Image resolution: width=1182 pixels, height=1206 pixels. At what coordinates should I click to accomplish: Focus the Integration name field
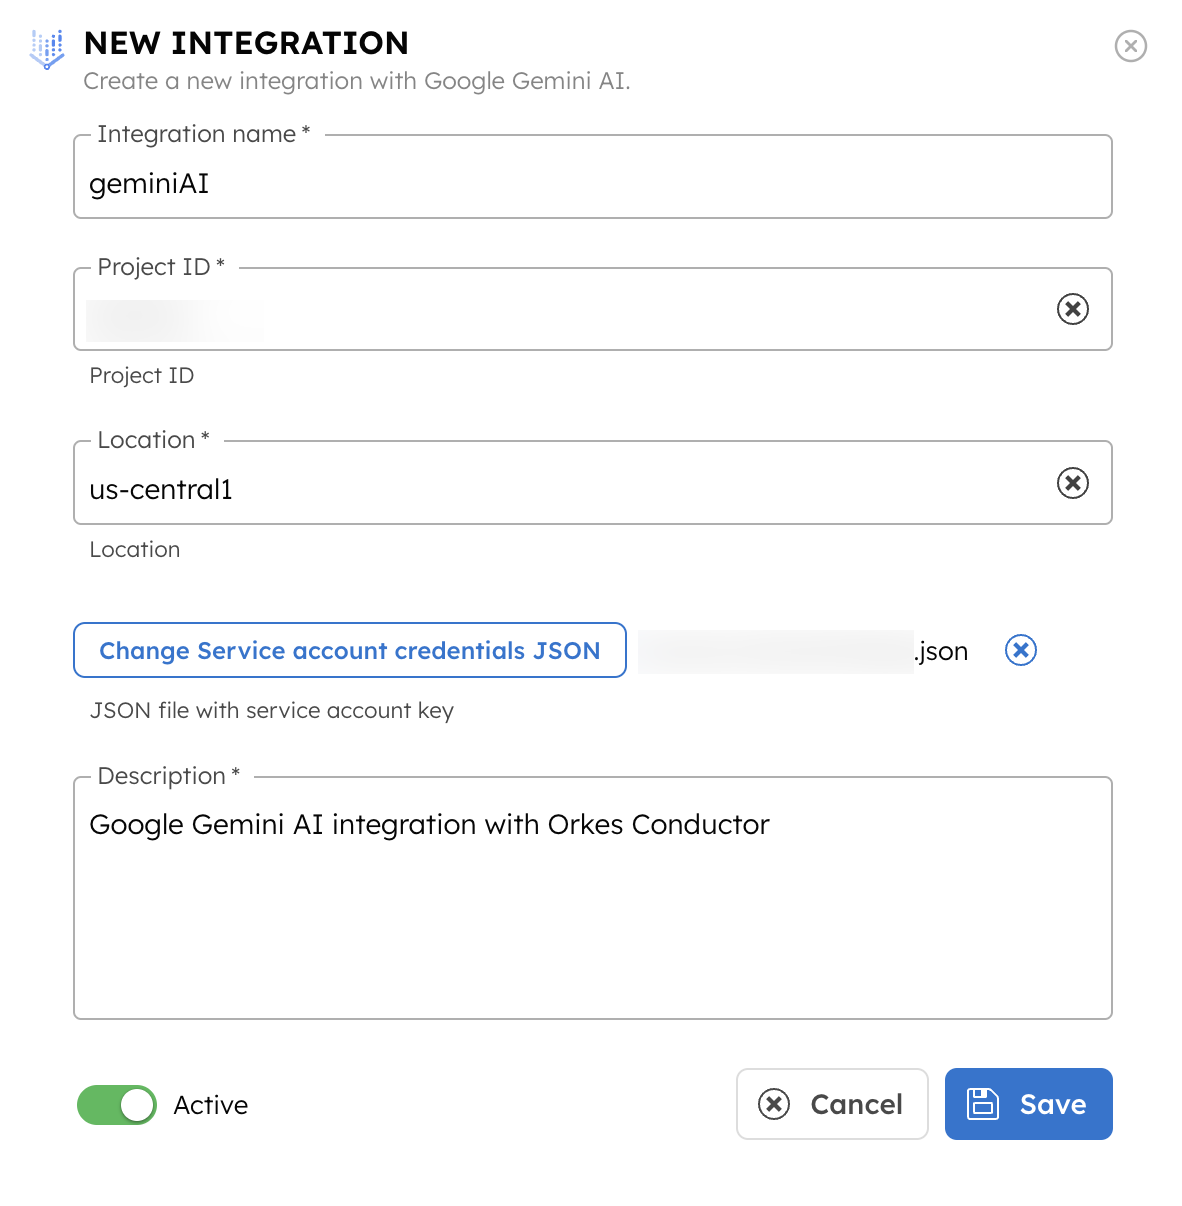593,177
